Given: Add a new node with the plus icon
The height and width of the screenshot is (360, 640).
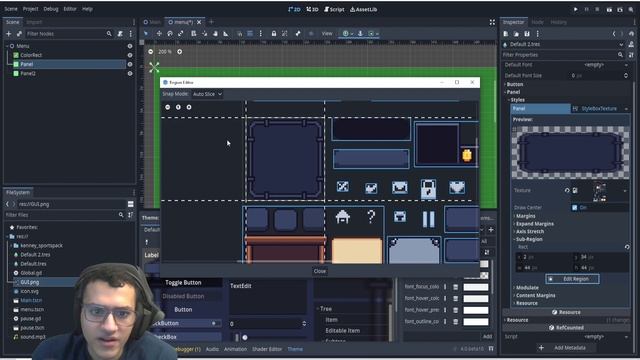Looking at the screenshot, I should point(9,34).
